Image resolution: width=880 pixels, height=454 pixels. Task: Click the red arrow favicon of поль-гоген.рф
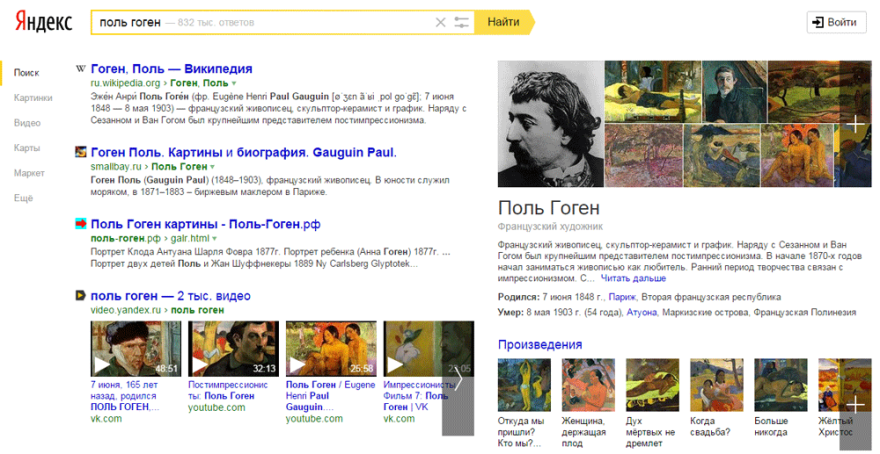point(81,224)
